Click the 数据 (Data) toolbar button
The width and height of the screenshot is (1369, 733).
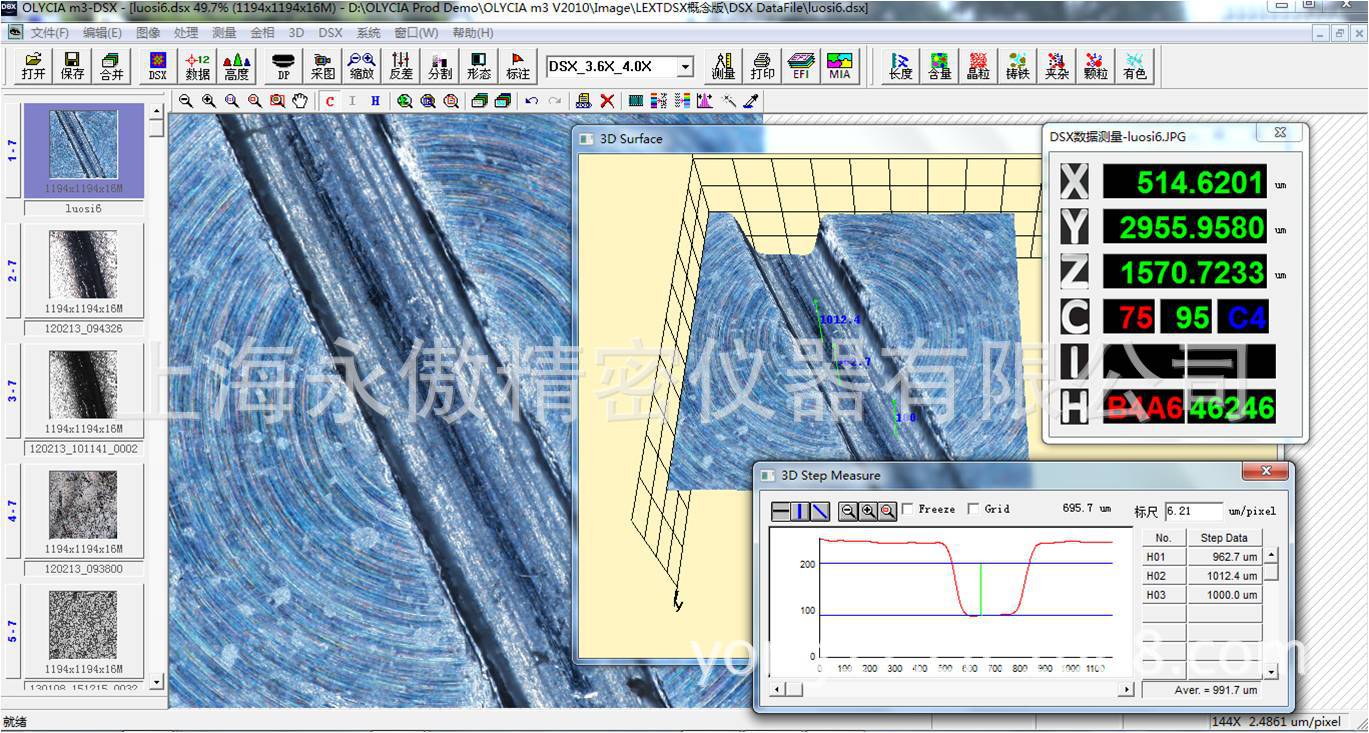coord(197,66)
